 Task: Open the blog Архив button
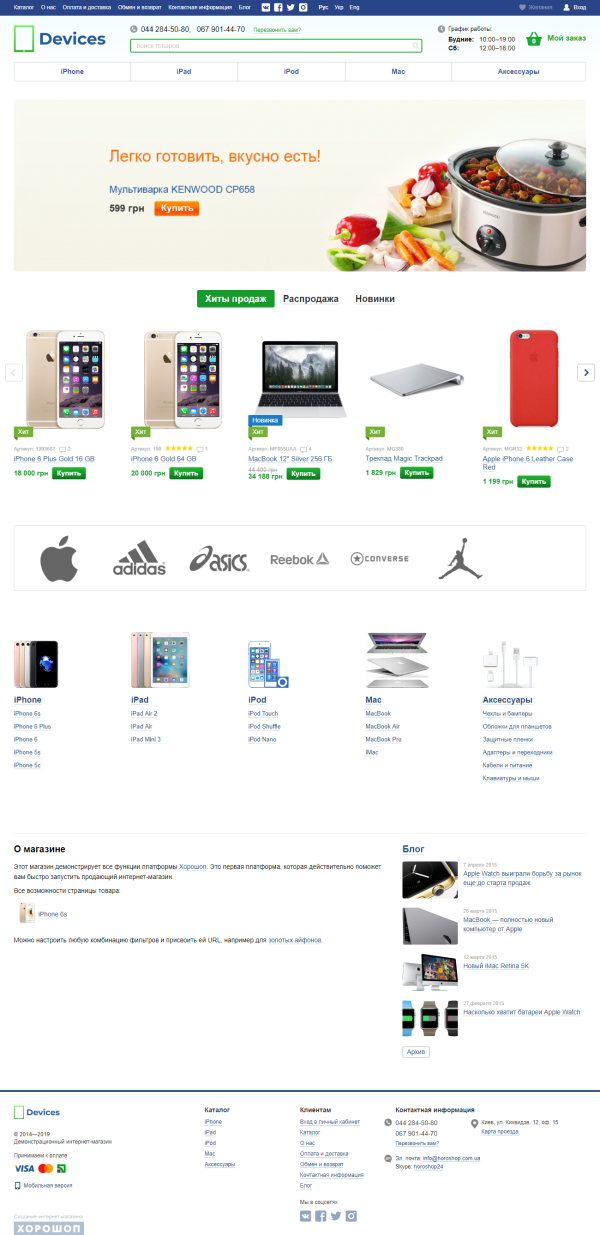[x=416, y=1052]
